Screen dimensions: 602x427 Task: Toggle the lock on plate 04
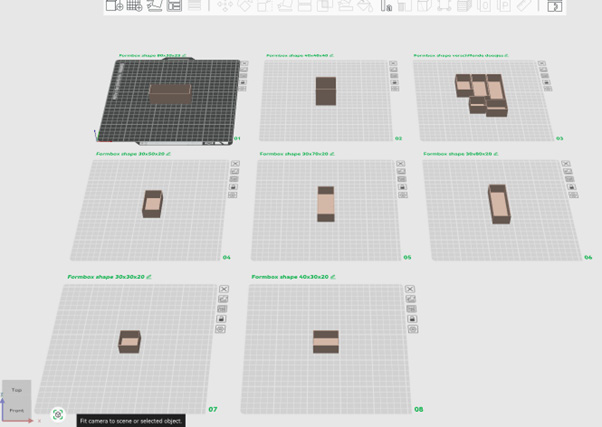[x=233, y=187]
